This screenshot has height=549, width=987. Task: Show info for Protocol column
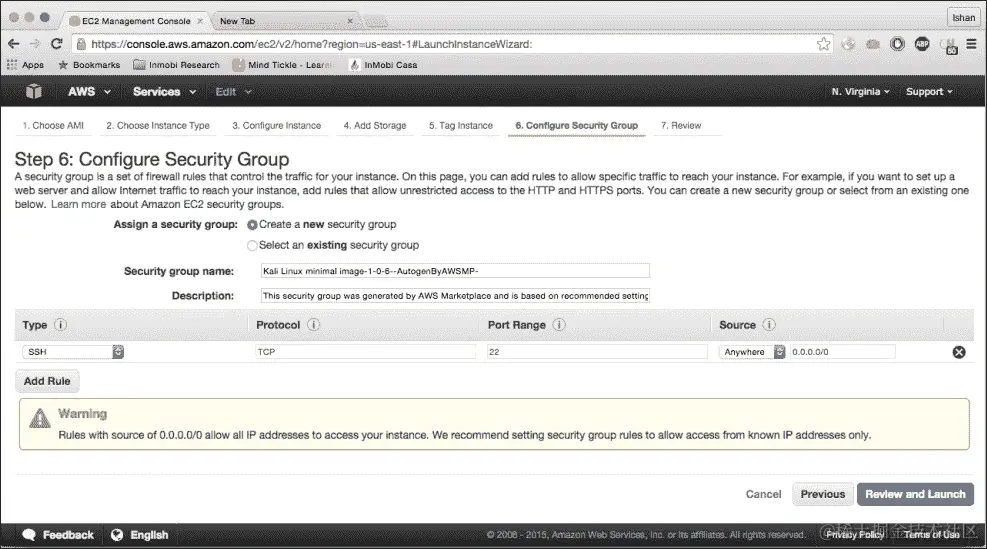pyautogui.click(x=313, y=325)
